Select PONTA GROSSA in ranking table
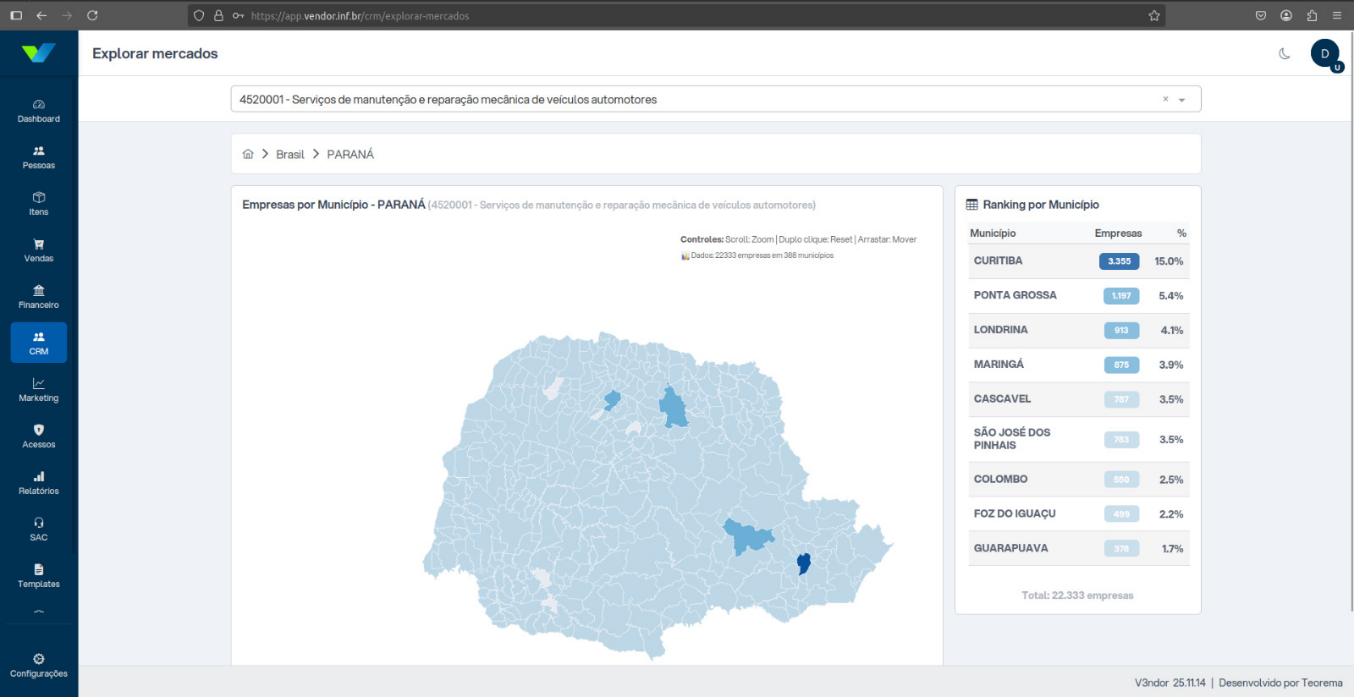 click(1078, 296)
